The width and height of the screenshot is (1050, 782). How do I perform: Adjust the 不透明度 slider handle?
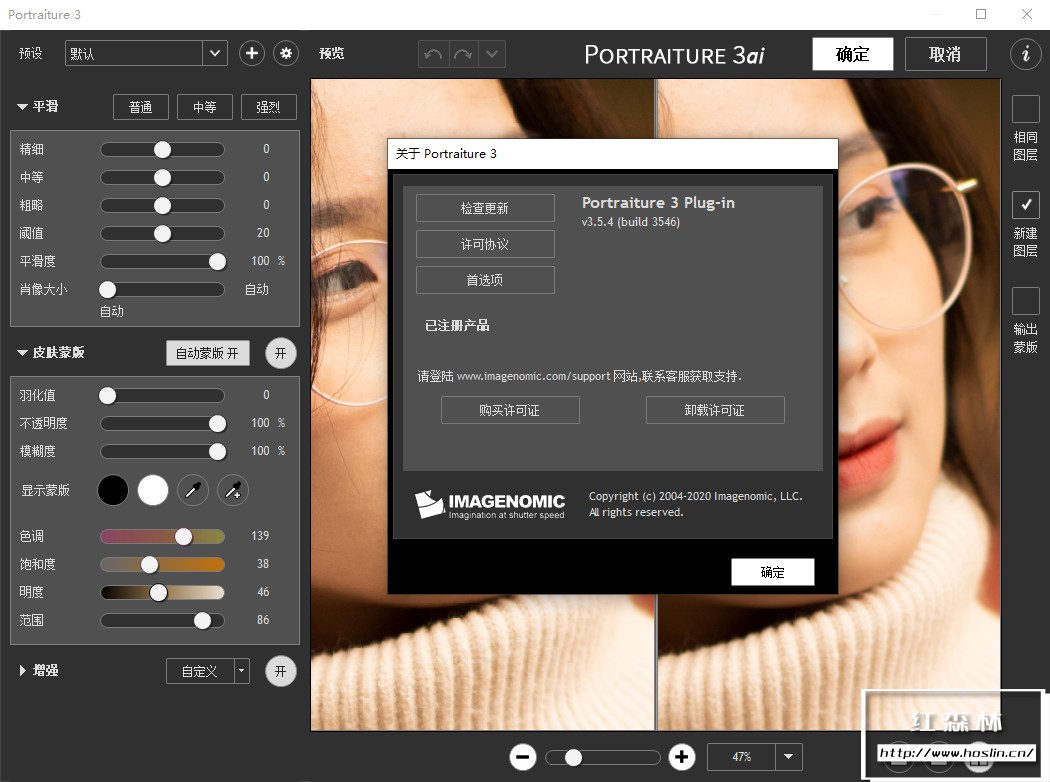[218, 424]
